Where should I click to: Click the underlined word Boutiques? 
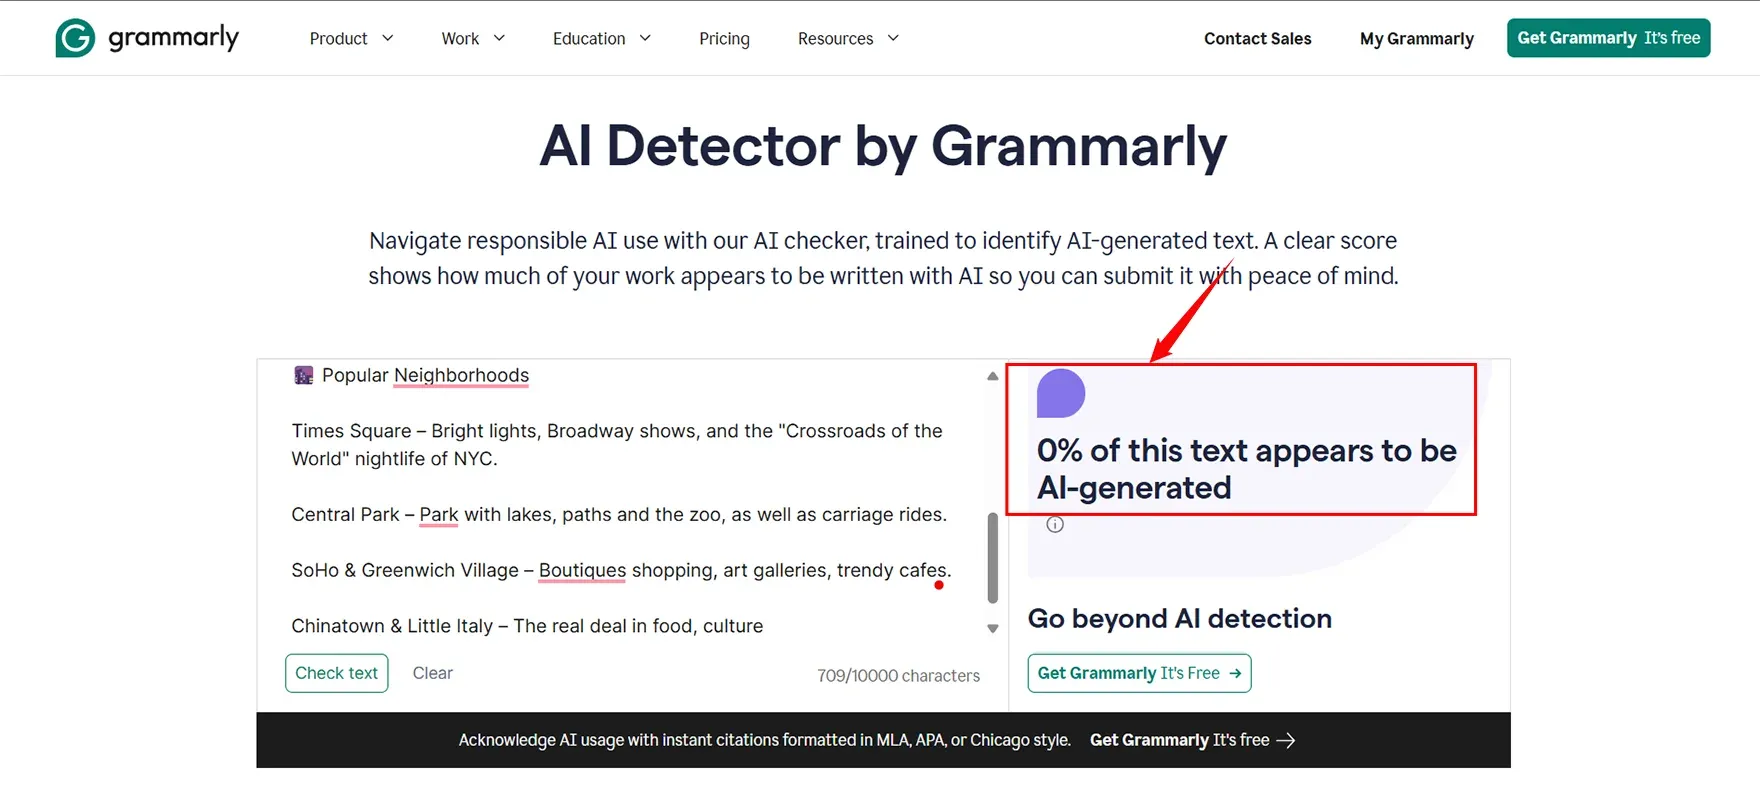point(582,570)
